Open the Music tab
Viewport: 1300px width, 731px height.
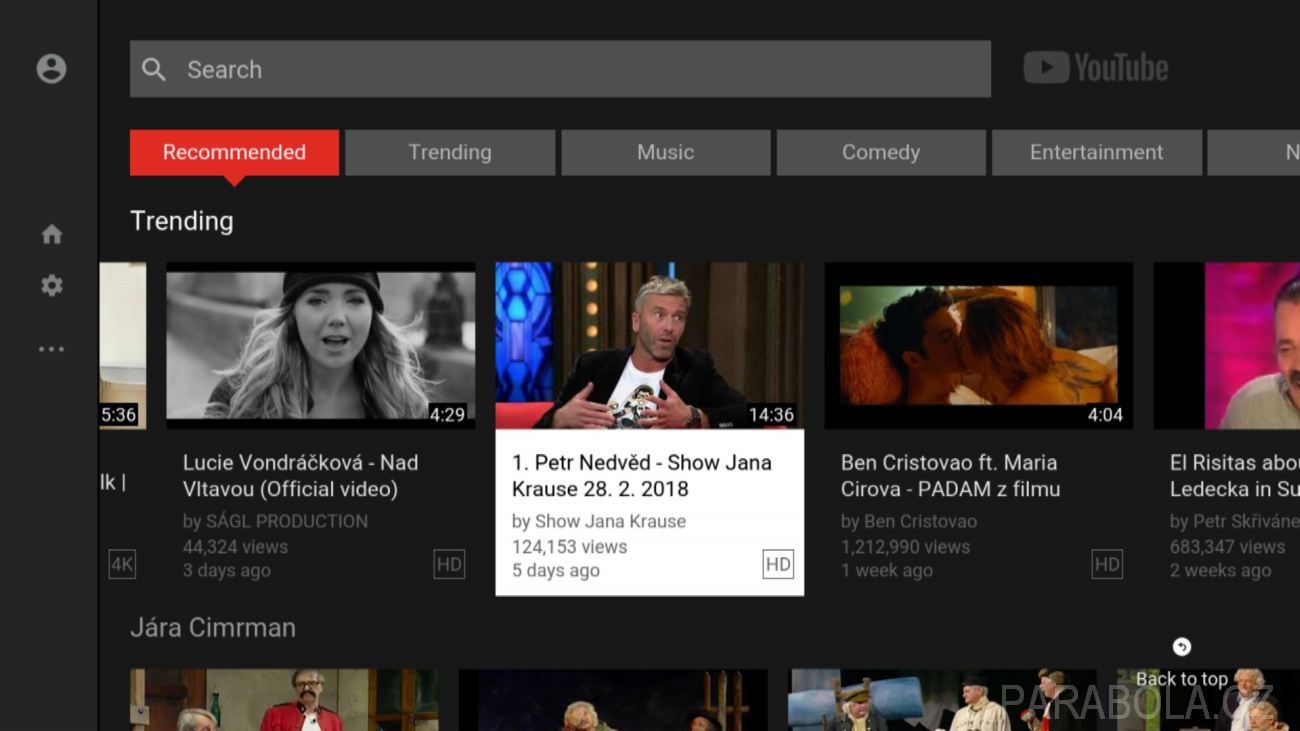click(665, 152)
